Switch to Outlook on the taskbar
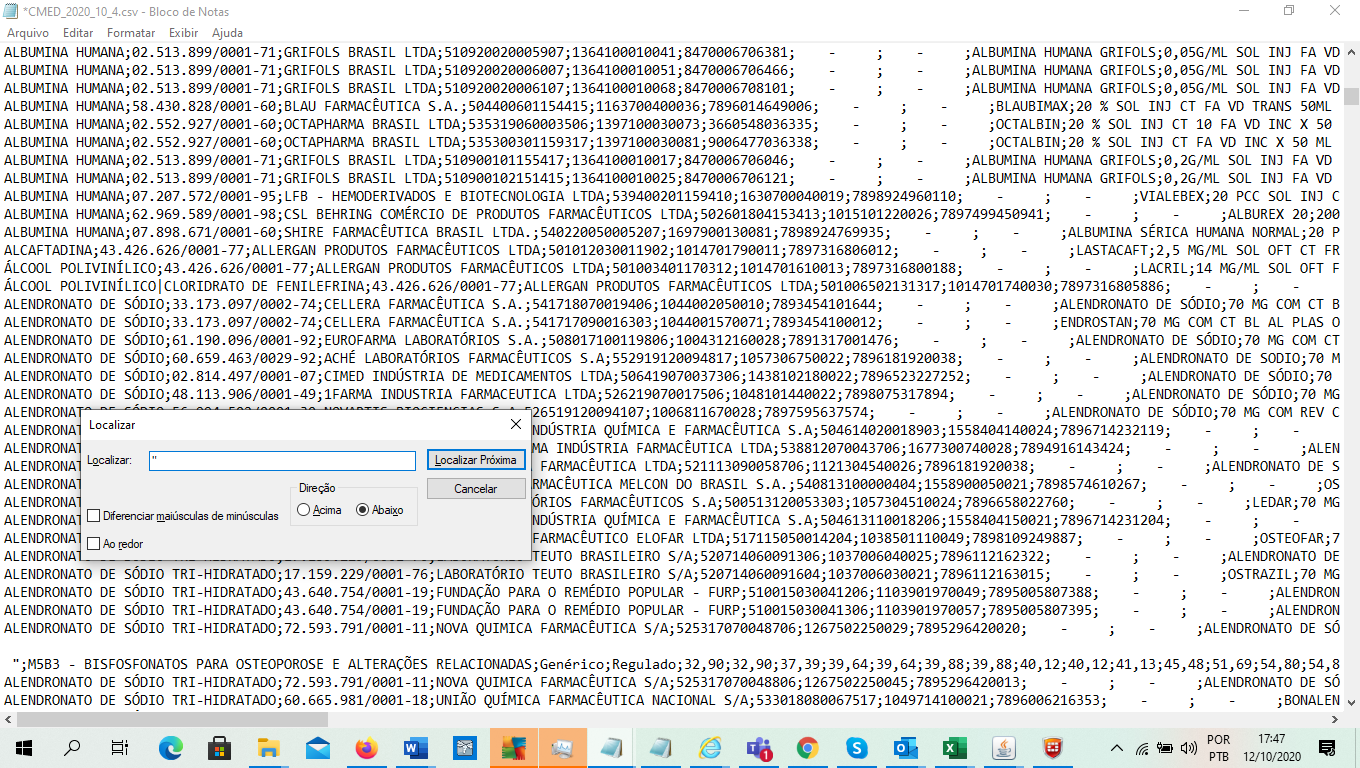The image size is (1360, 768). pyautogui.click(x=905, y=747)
